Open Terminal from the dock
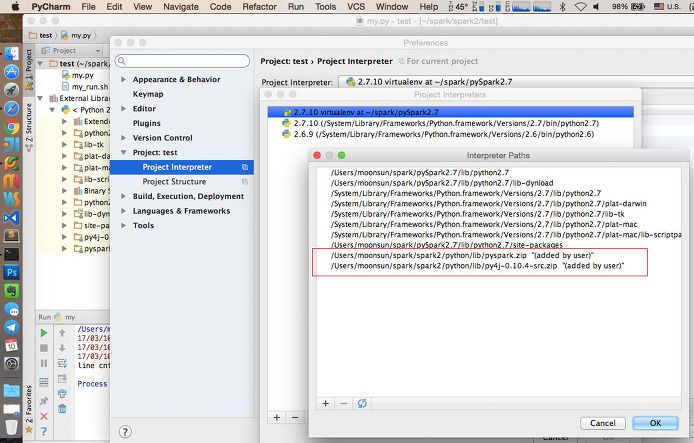The image size is (694, 443). tap(12, 254)
